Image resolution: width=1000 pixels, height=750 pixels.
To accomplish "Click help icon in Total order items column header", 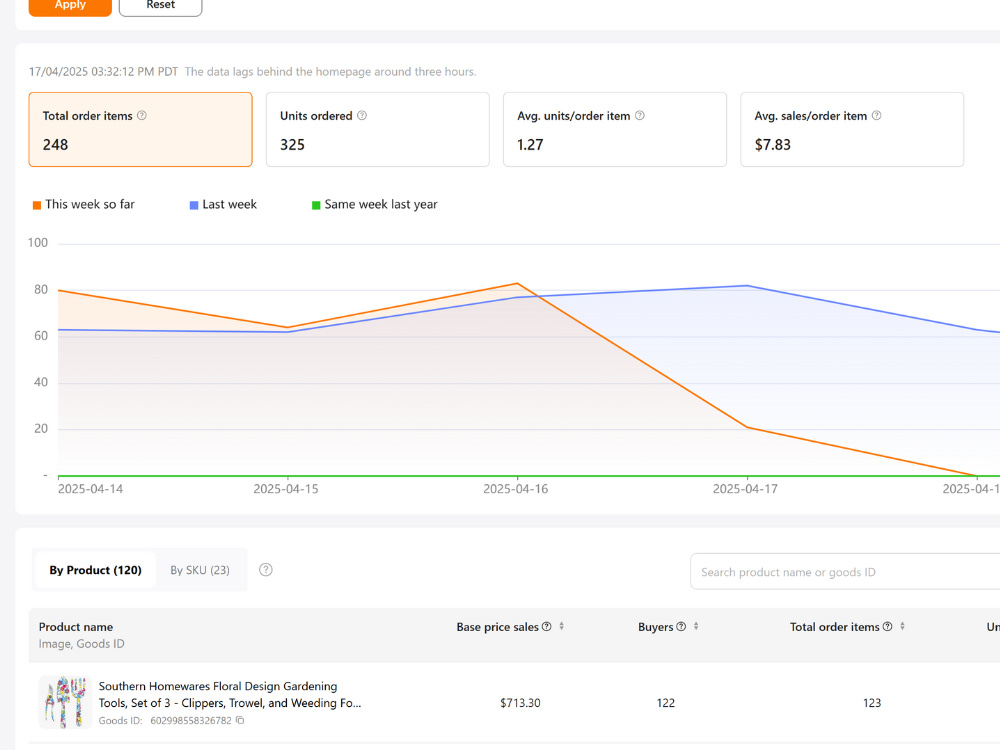I will pos(887,626).
